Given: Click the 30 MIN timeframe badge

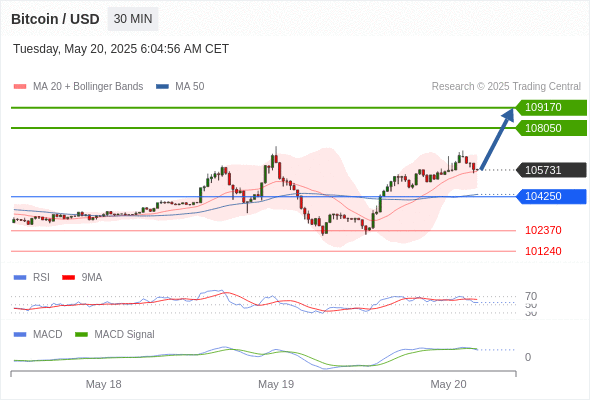Looking at the screenshot, I should pos(133,19).
